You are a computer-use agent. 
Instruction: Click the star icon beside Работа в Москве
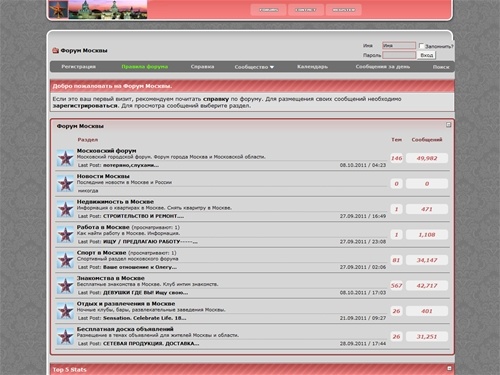coord(65,235)
